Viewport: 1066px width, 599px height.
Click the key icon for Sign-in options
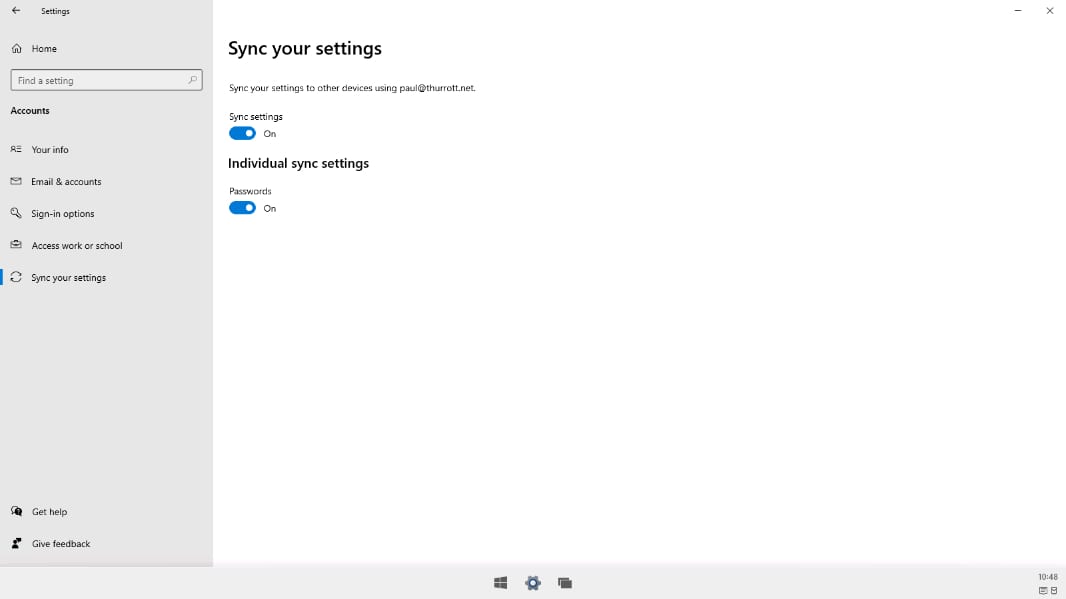16,213
